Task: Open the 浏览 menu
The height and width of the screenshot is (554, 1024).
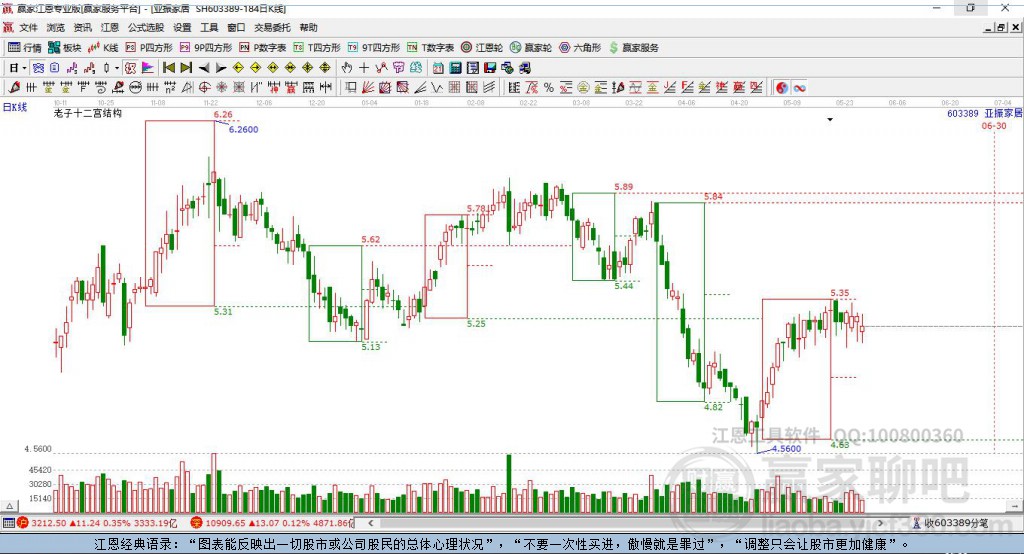Action: click(56, 27)
